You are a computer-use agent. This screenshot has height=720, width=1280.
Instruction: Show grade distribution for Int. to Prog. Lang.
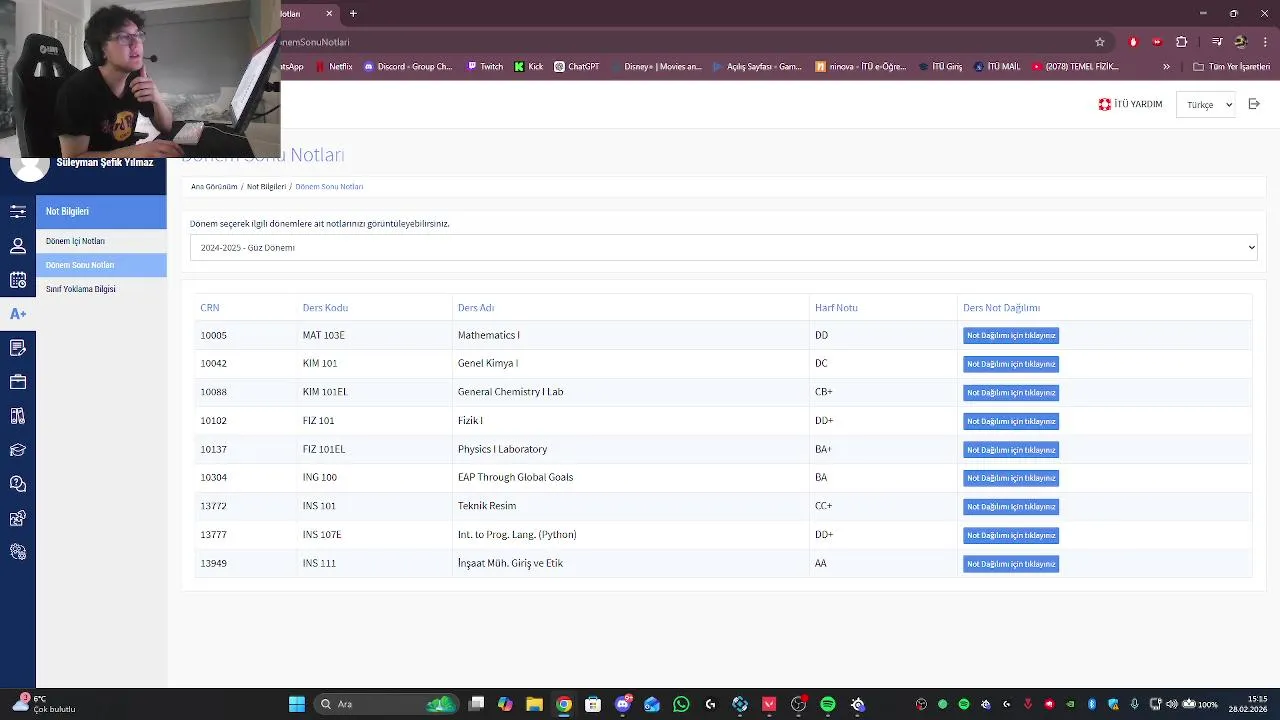[1011, 535]
